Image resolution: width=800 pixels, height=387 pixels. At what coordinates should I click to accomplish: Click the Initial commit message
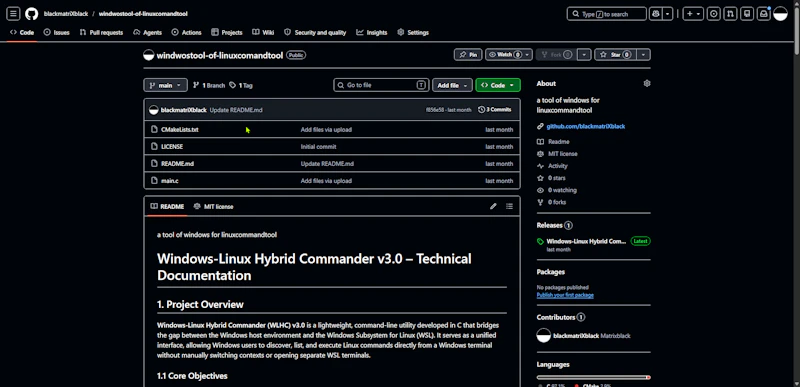point(318,147)
